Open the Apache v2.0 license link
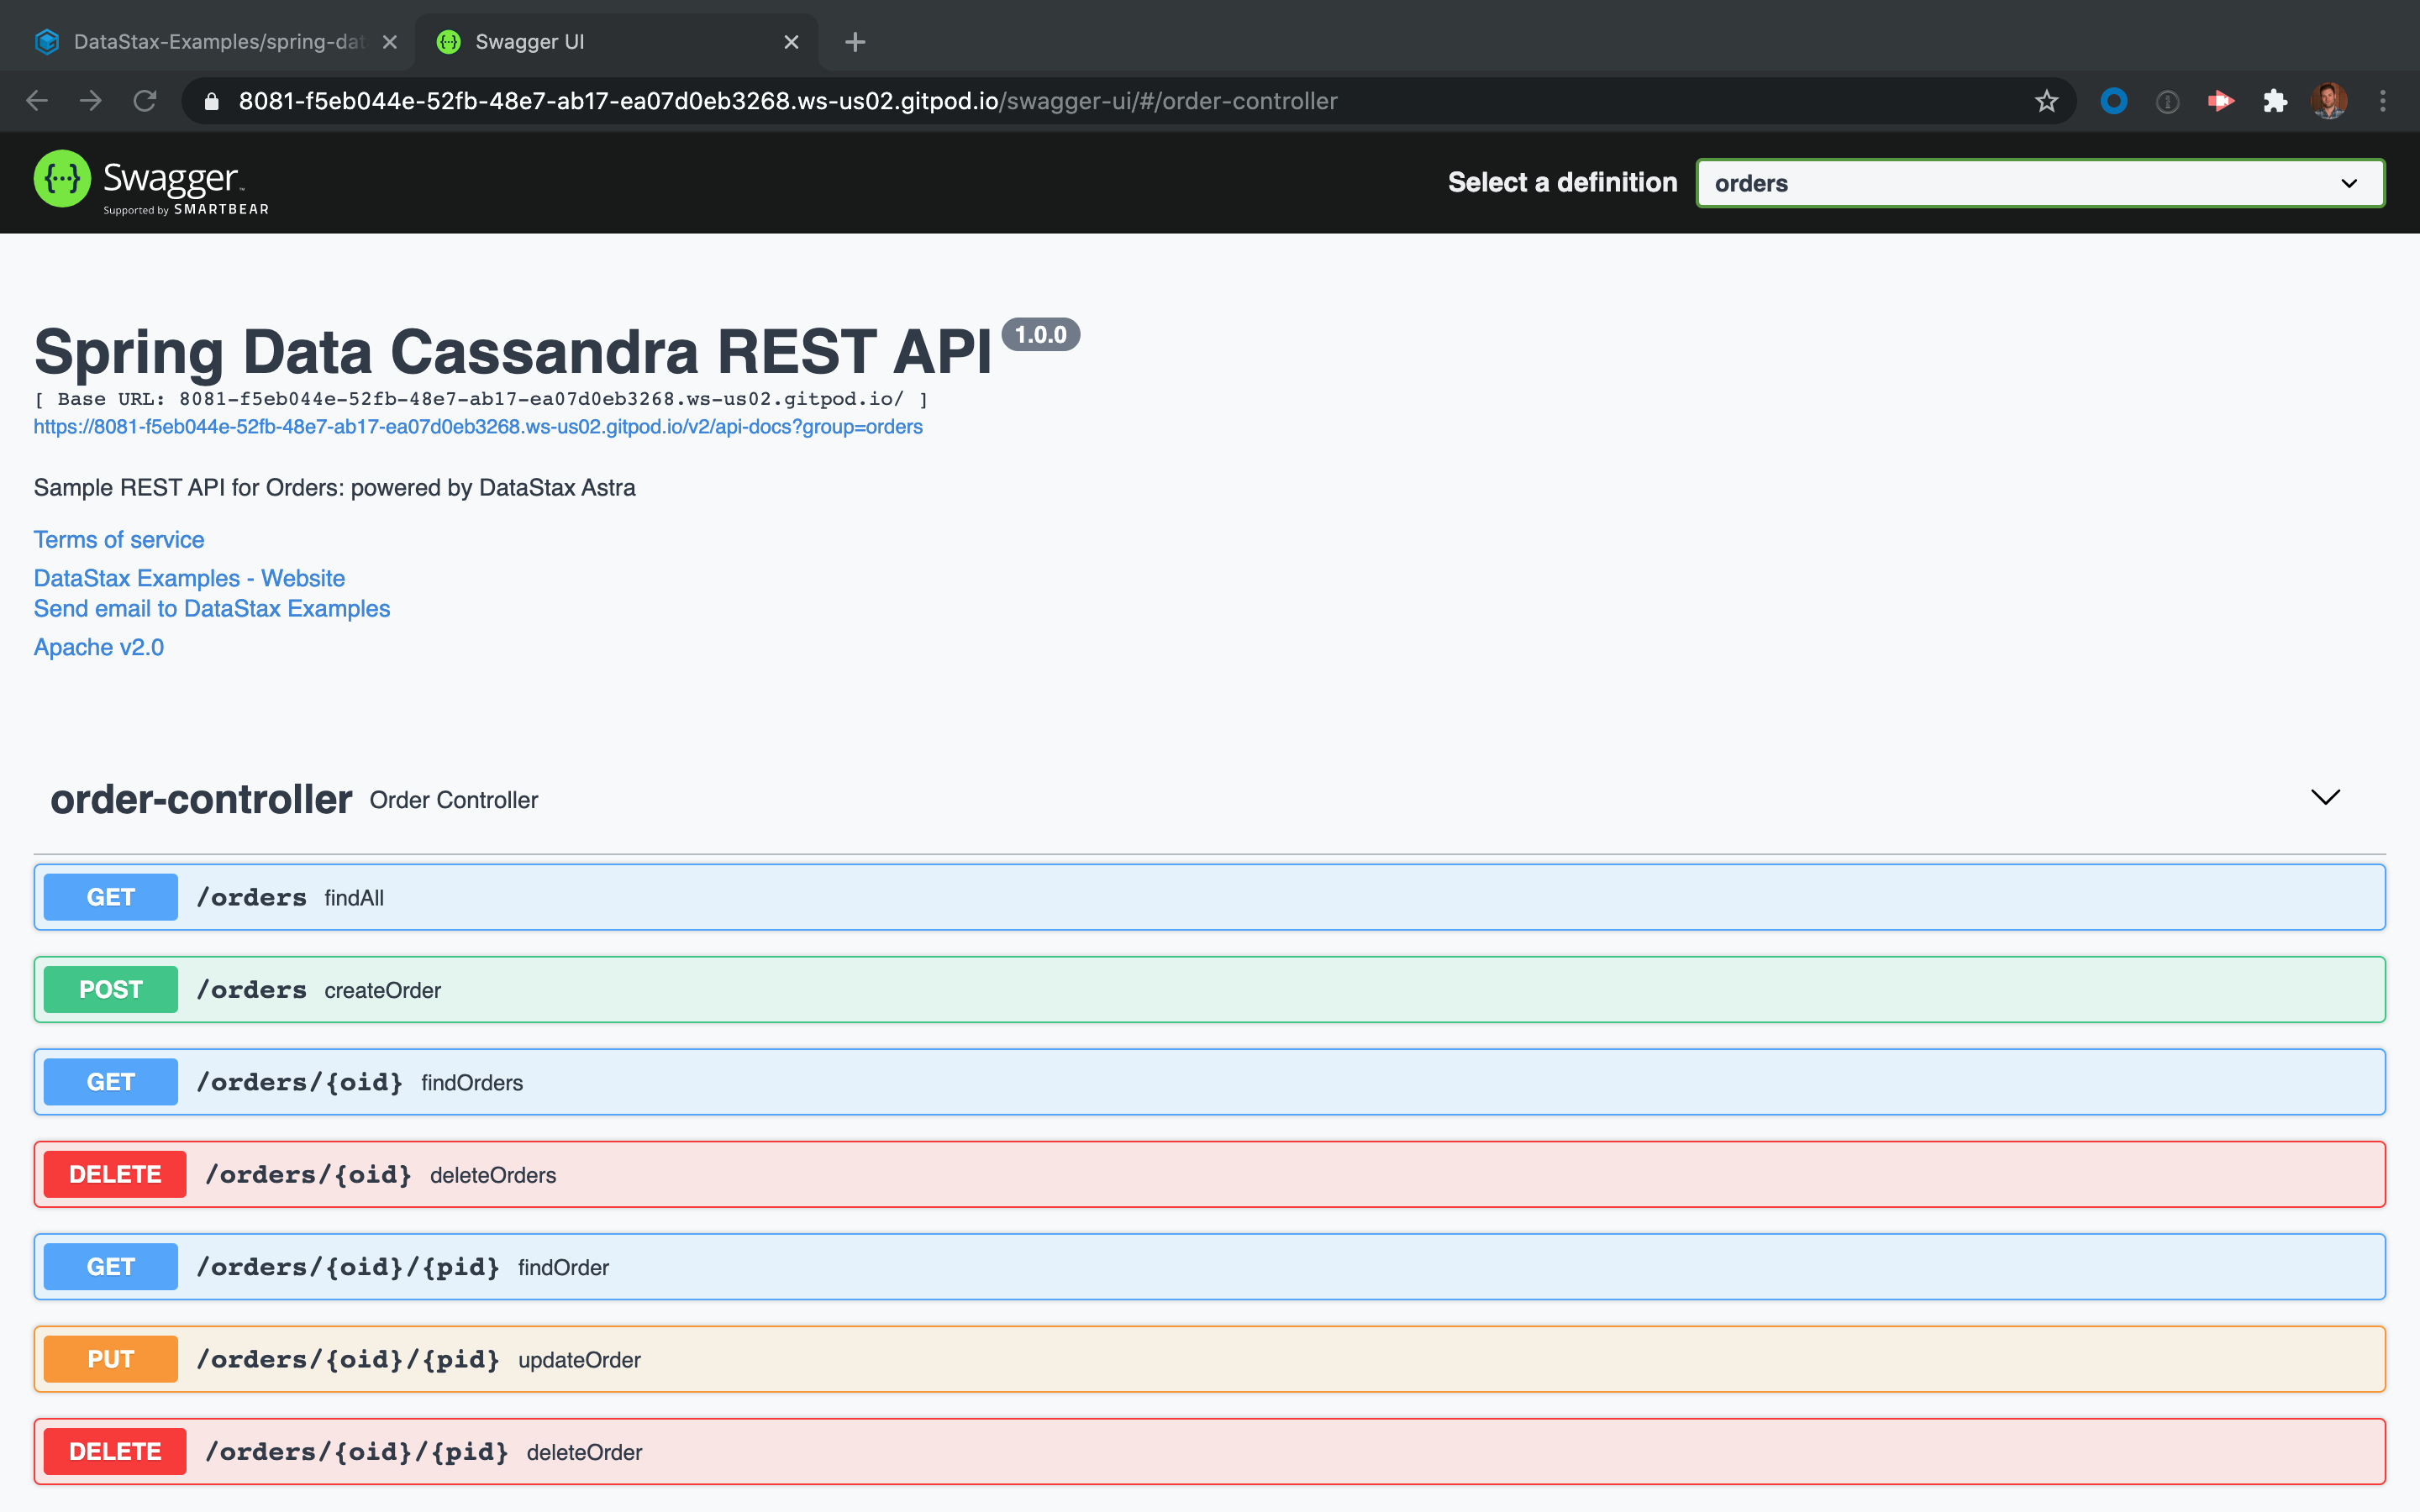 98,646
